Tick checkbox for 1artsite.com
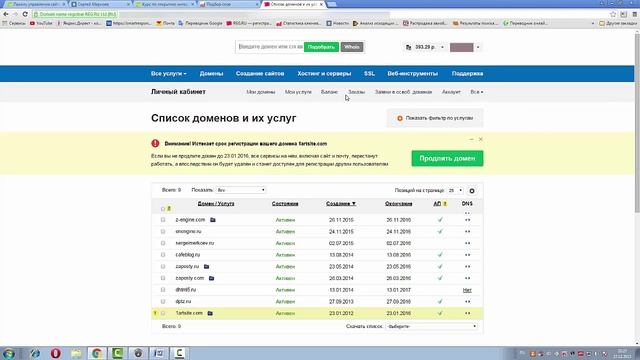 coord(163,313)
